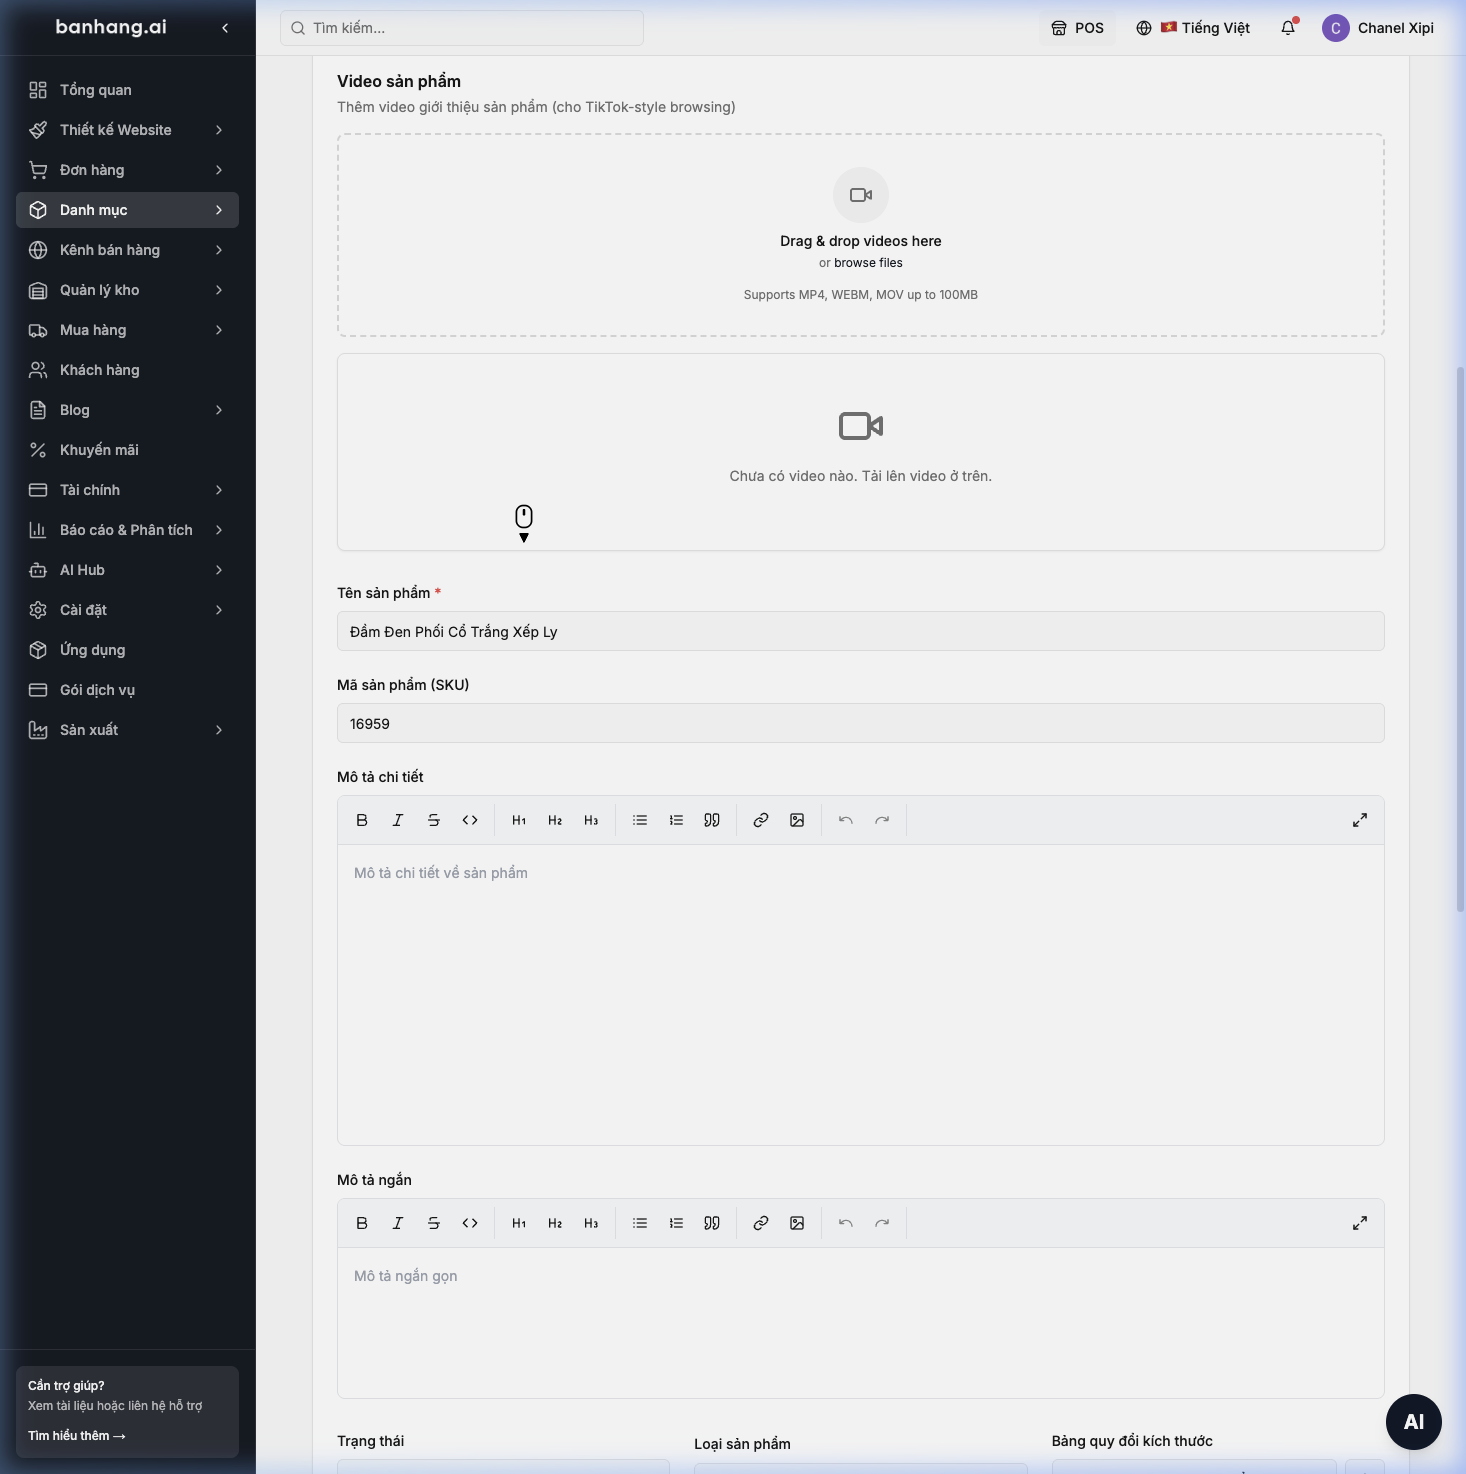Open the Tiếng Việt language selector
The width and height of the screenshot is (1466, 1474).
[x=1193, y=28]
